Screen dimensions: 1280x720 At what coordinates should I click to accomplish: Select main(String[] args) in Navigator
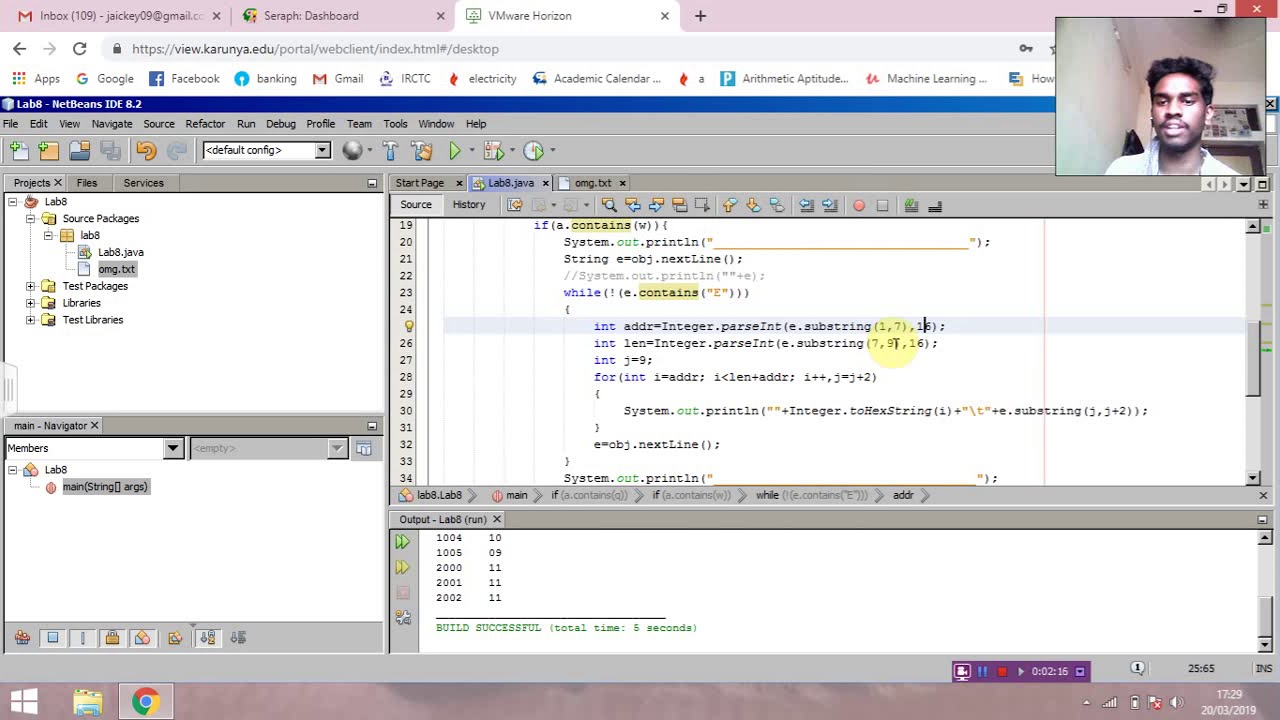pyautogui.click(x=105, y=487)
